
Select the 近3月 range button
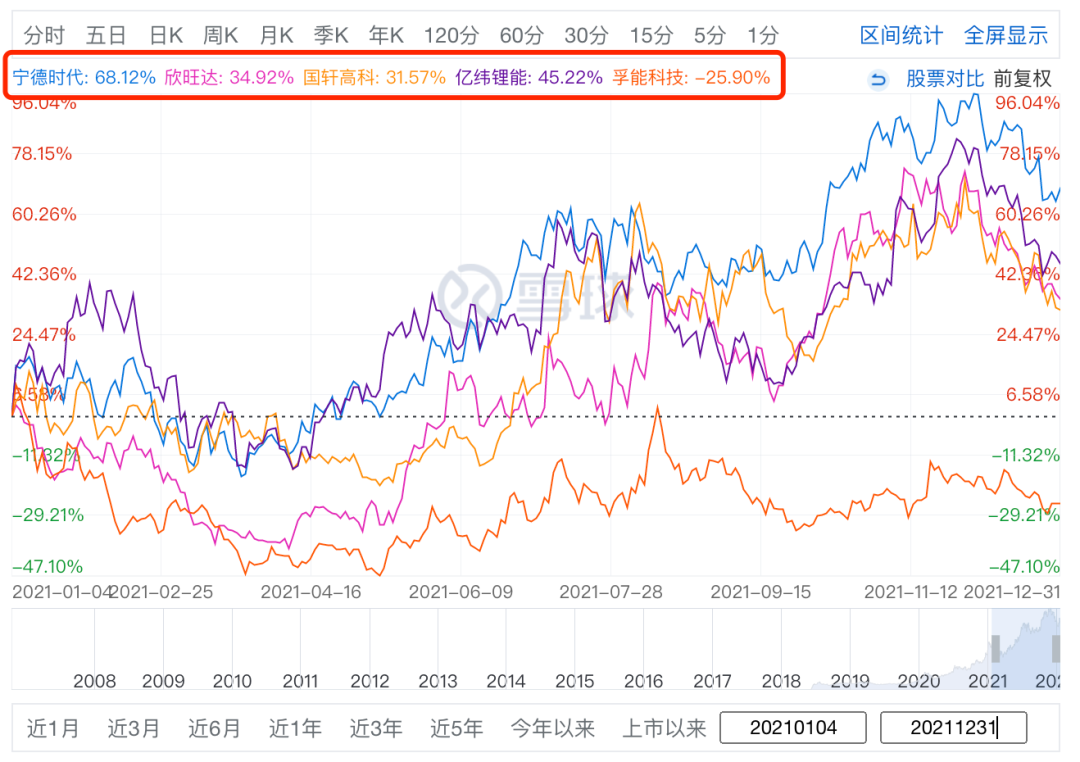[x=134, y=728]
